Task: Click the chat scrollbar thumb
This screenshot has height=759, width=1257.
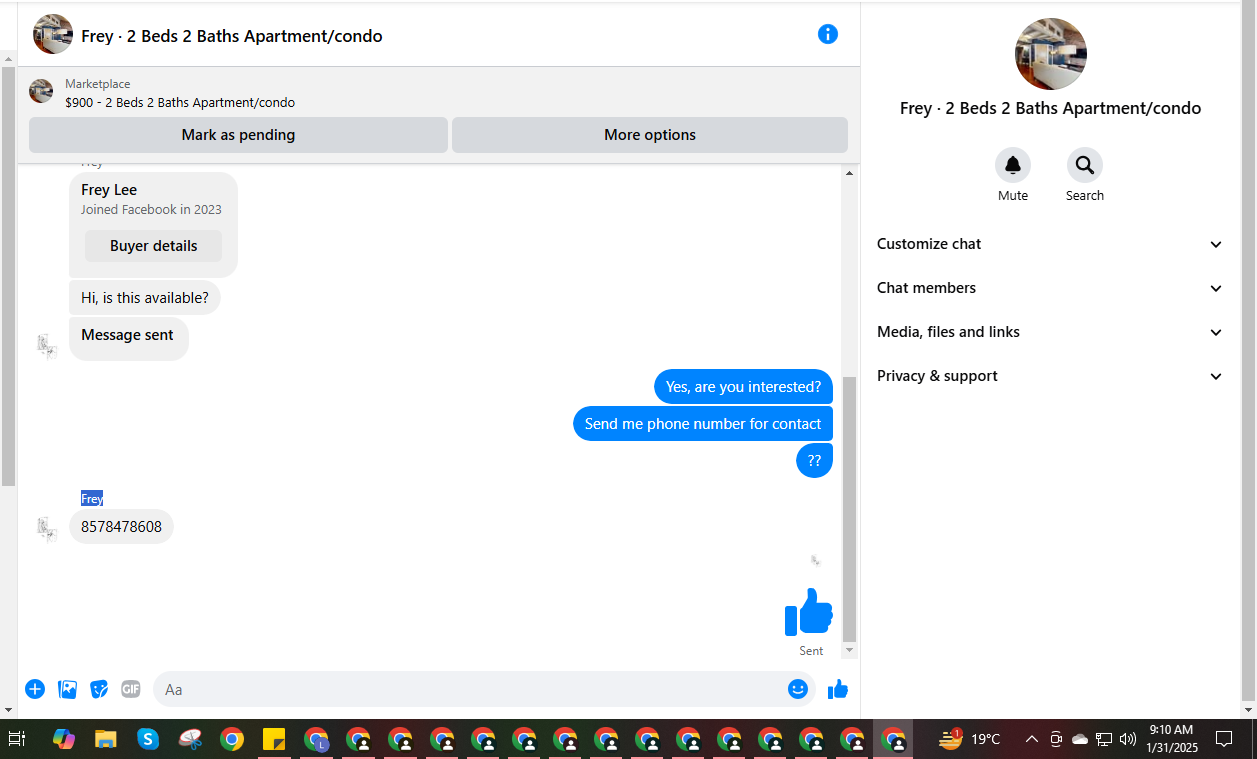Action: click(850, 509)
